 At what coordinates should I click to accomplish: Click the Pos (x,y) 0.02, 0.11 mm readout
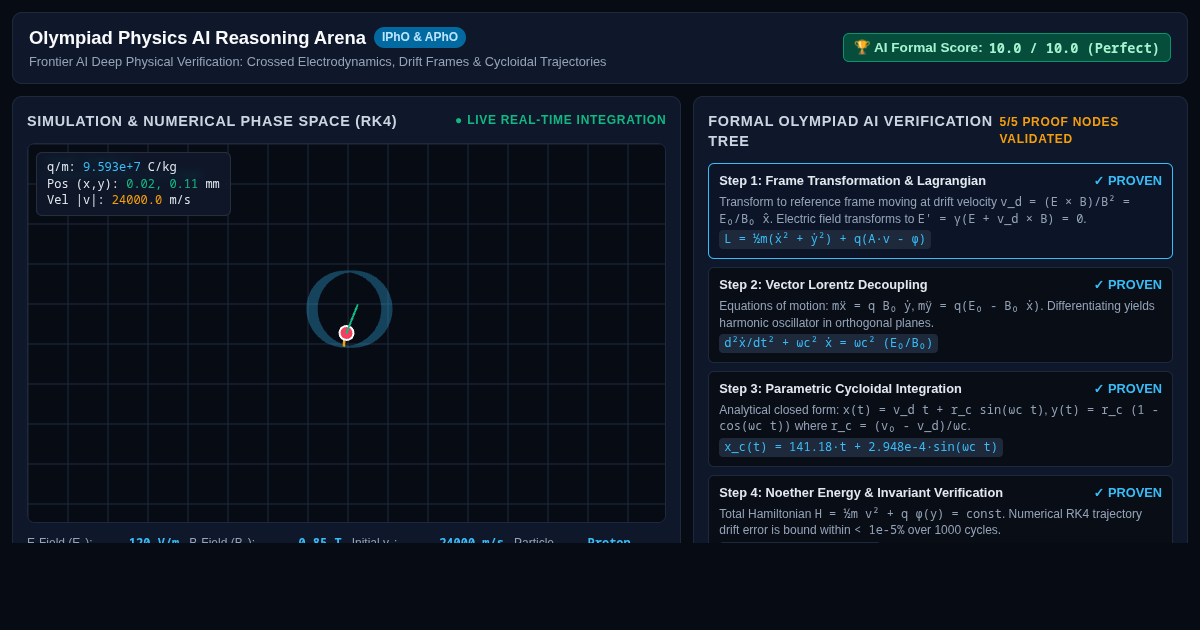[133, 184]
